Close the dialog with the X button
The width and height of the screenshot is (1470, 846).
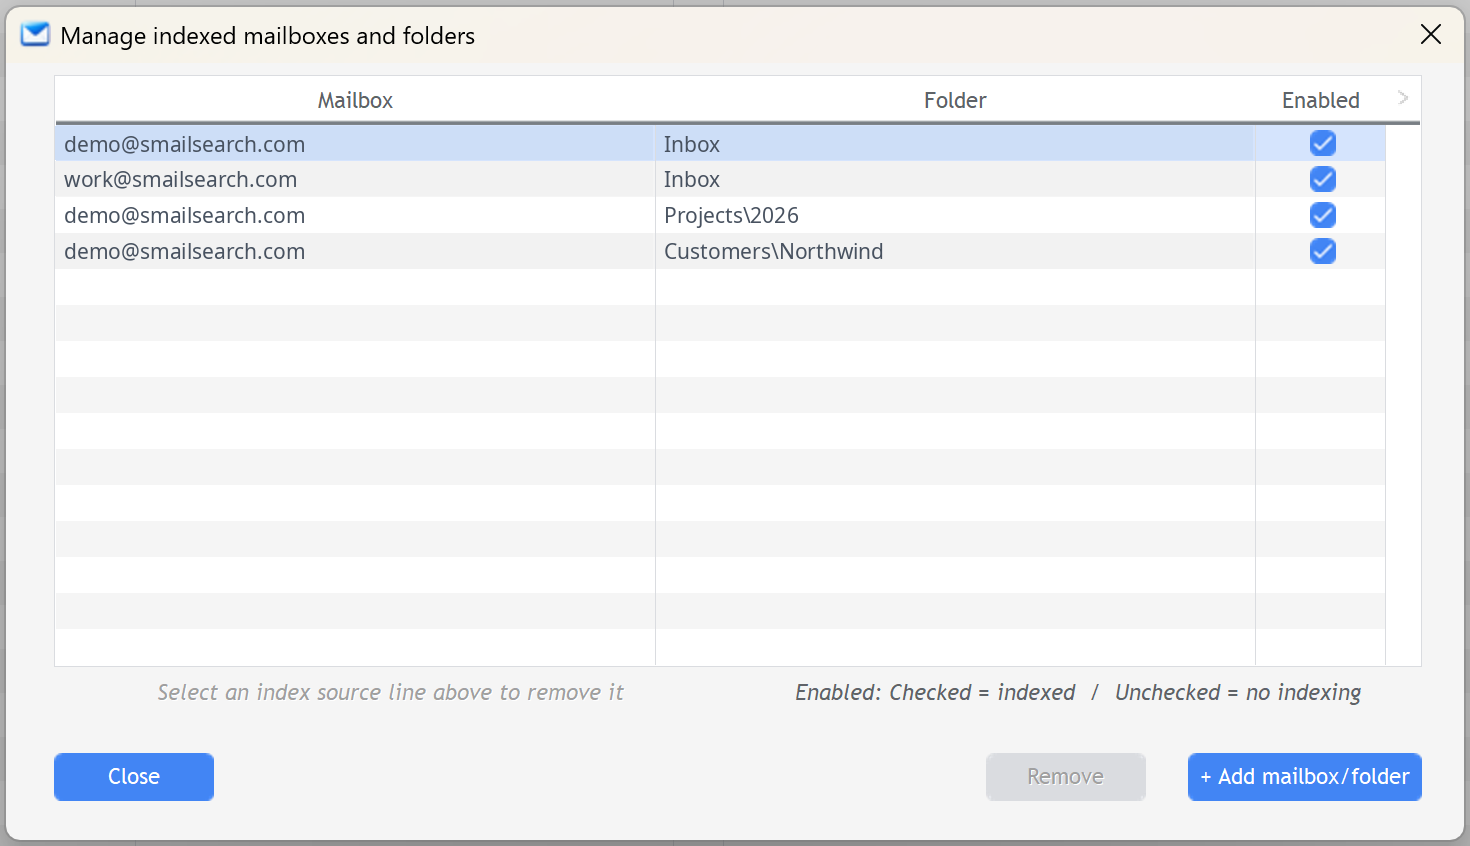pos(1431,35)
